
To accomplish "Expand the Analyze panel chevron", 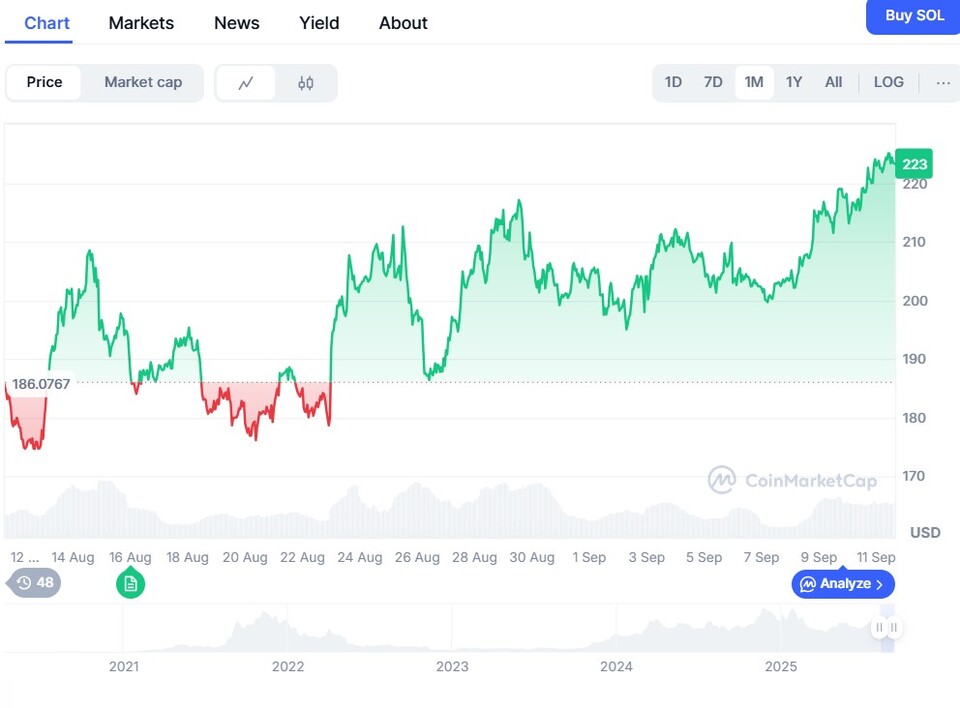I will pos(880,584).
